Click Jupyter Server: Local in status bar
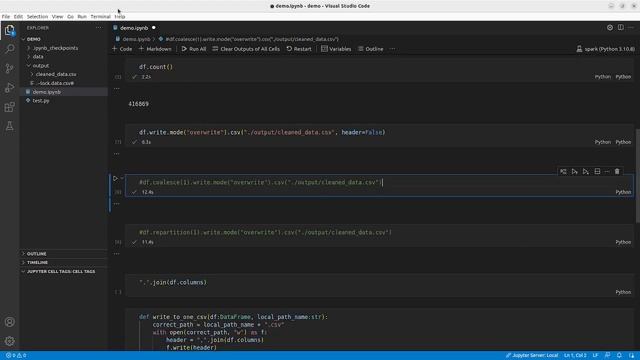 coord(532,356)
